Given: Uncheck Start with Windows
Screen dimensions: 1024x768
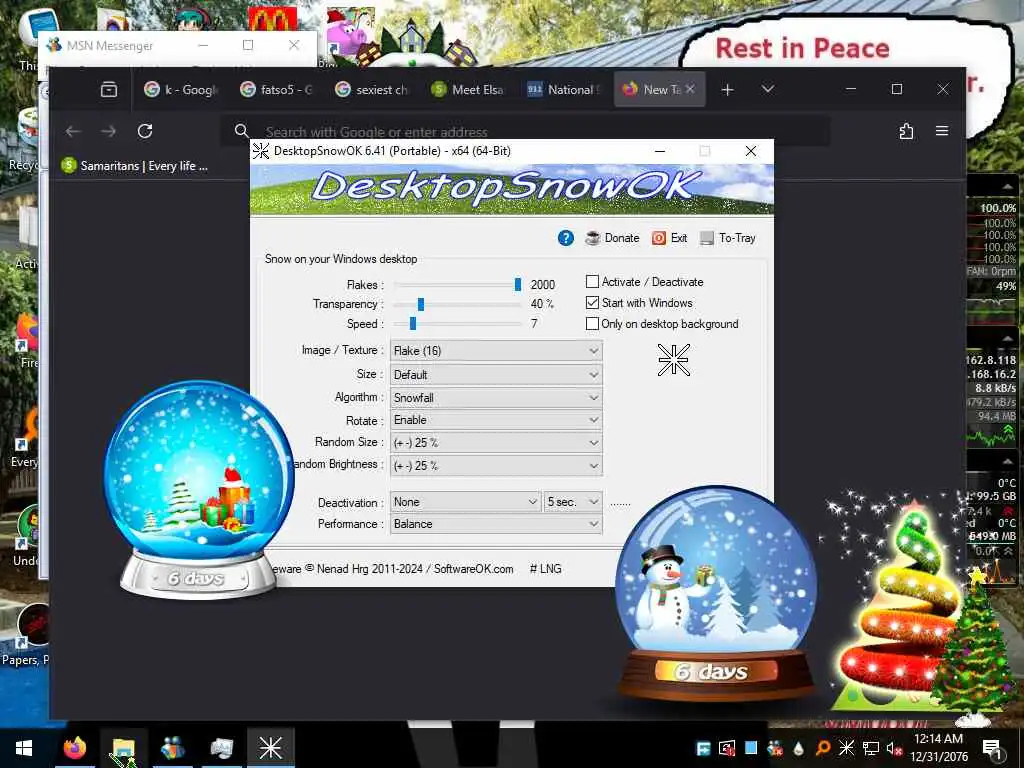Looking at the screenshot, I should pos(592,302).
